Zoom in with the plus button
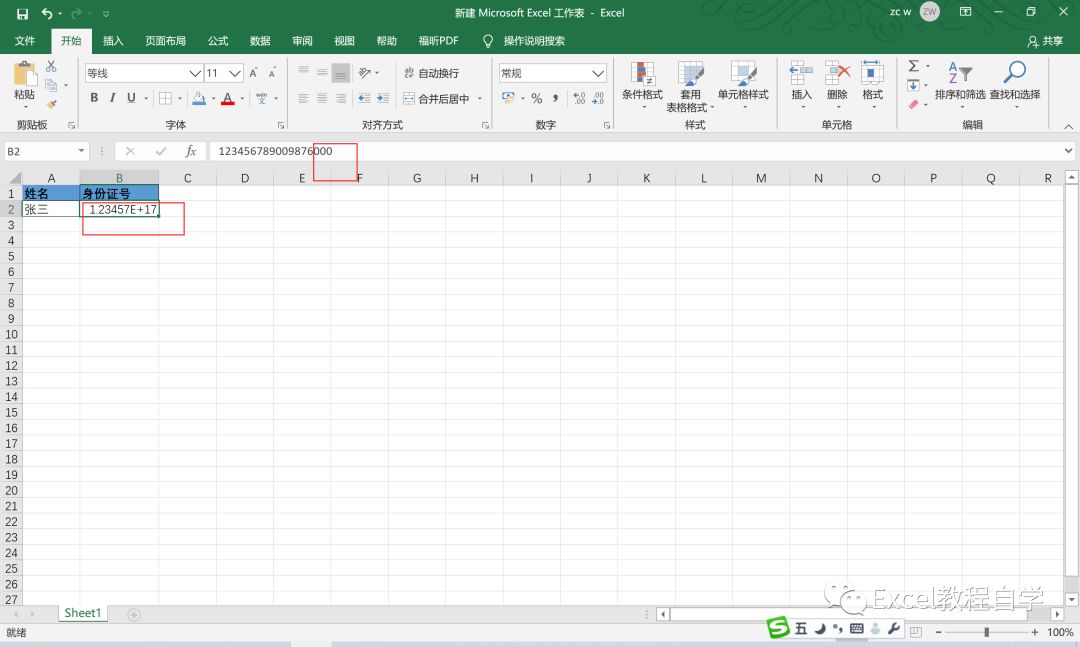The image size is (1080, 647). (1035, 632)
